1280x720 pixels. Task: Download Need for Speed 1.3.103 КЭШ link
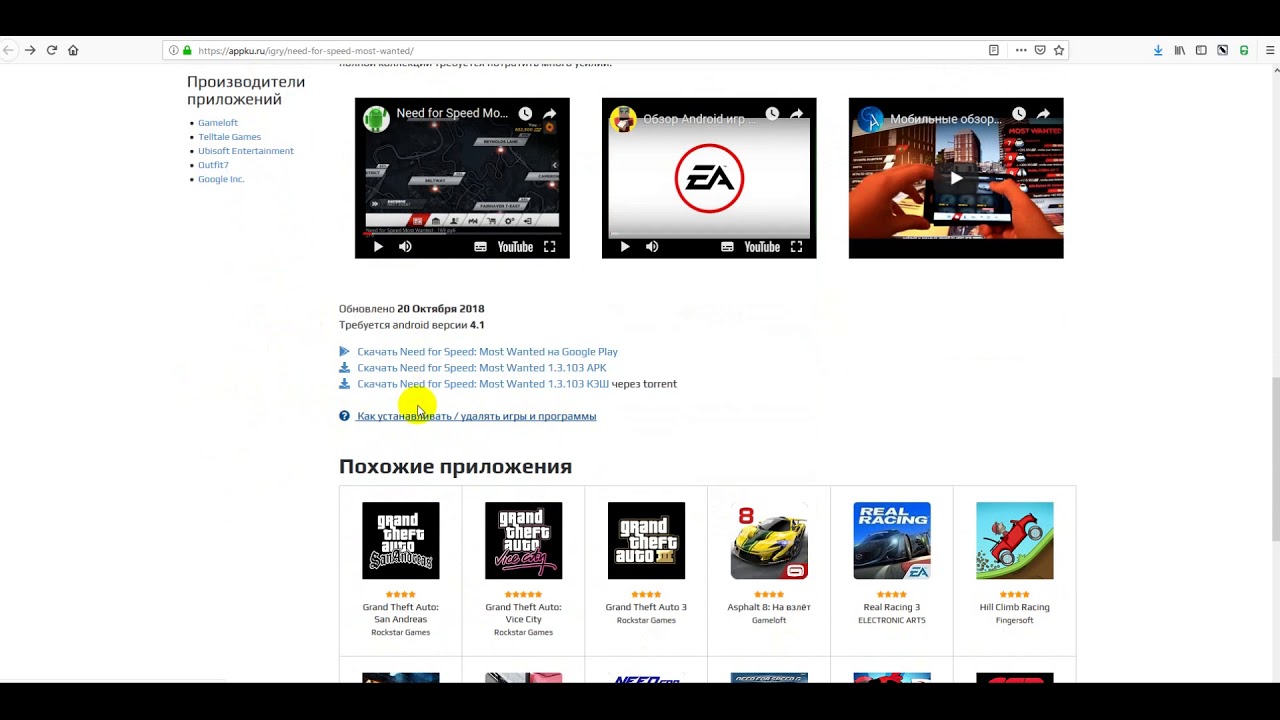pyautogui.click(x=483, y=384)
